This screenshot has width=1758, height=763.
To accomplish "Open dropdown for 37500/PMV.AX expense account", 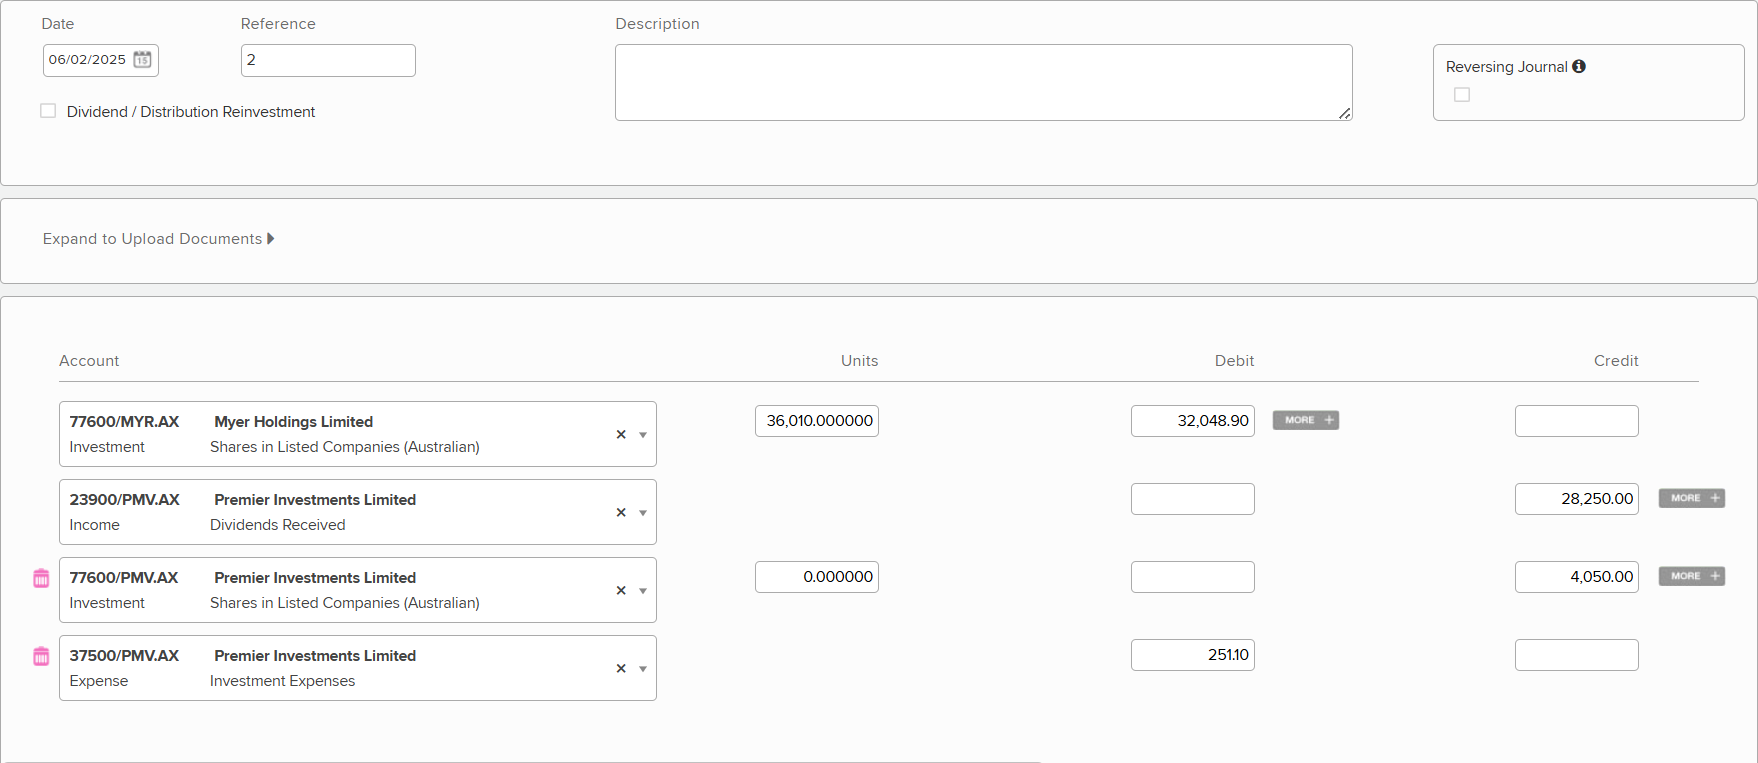I will (x=643, y=669).
